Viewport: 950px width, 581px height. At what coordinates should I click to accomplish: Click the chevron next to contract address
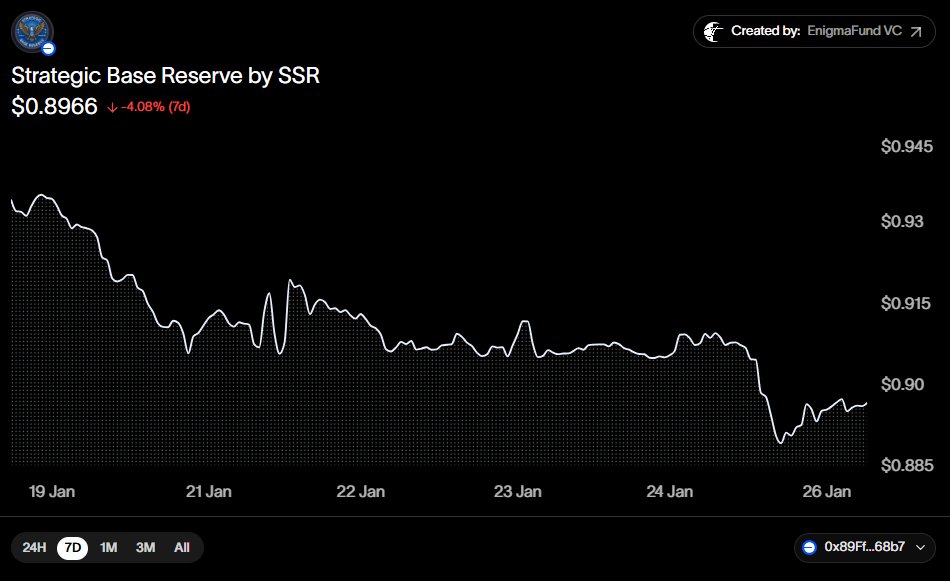point(920,547)
